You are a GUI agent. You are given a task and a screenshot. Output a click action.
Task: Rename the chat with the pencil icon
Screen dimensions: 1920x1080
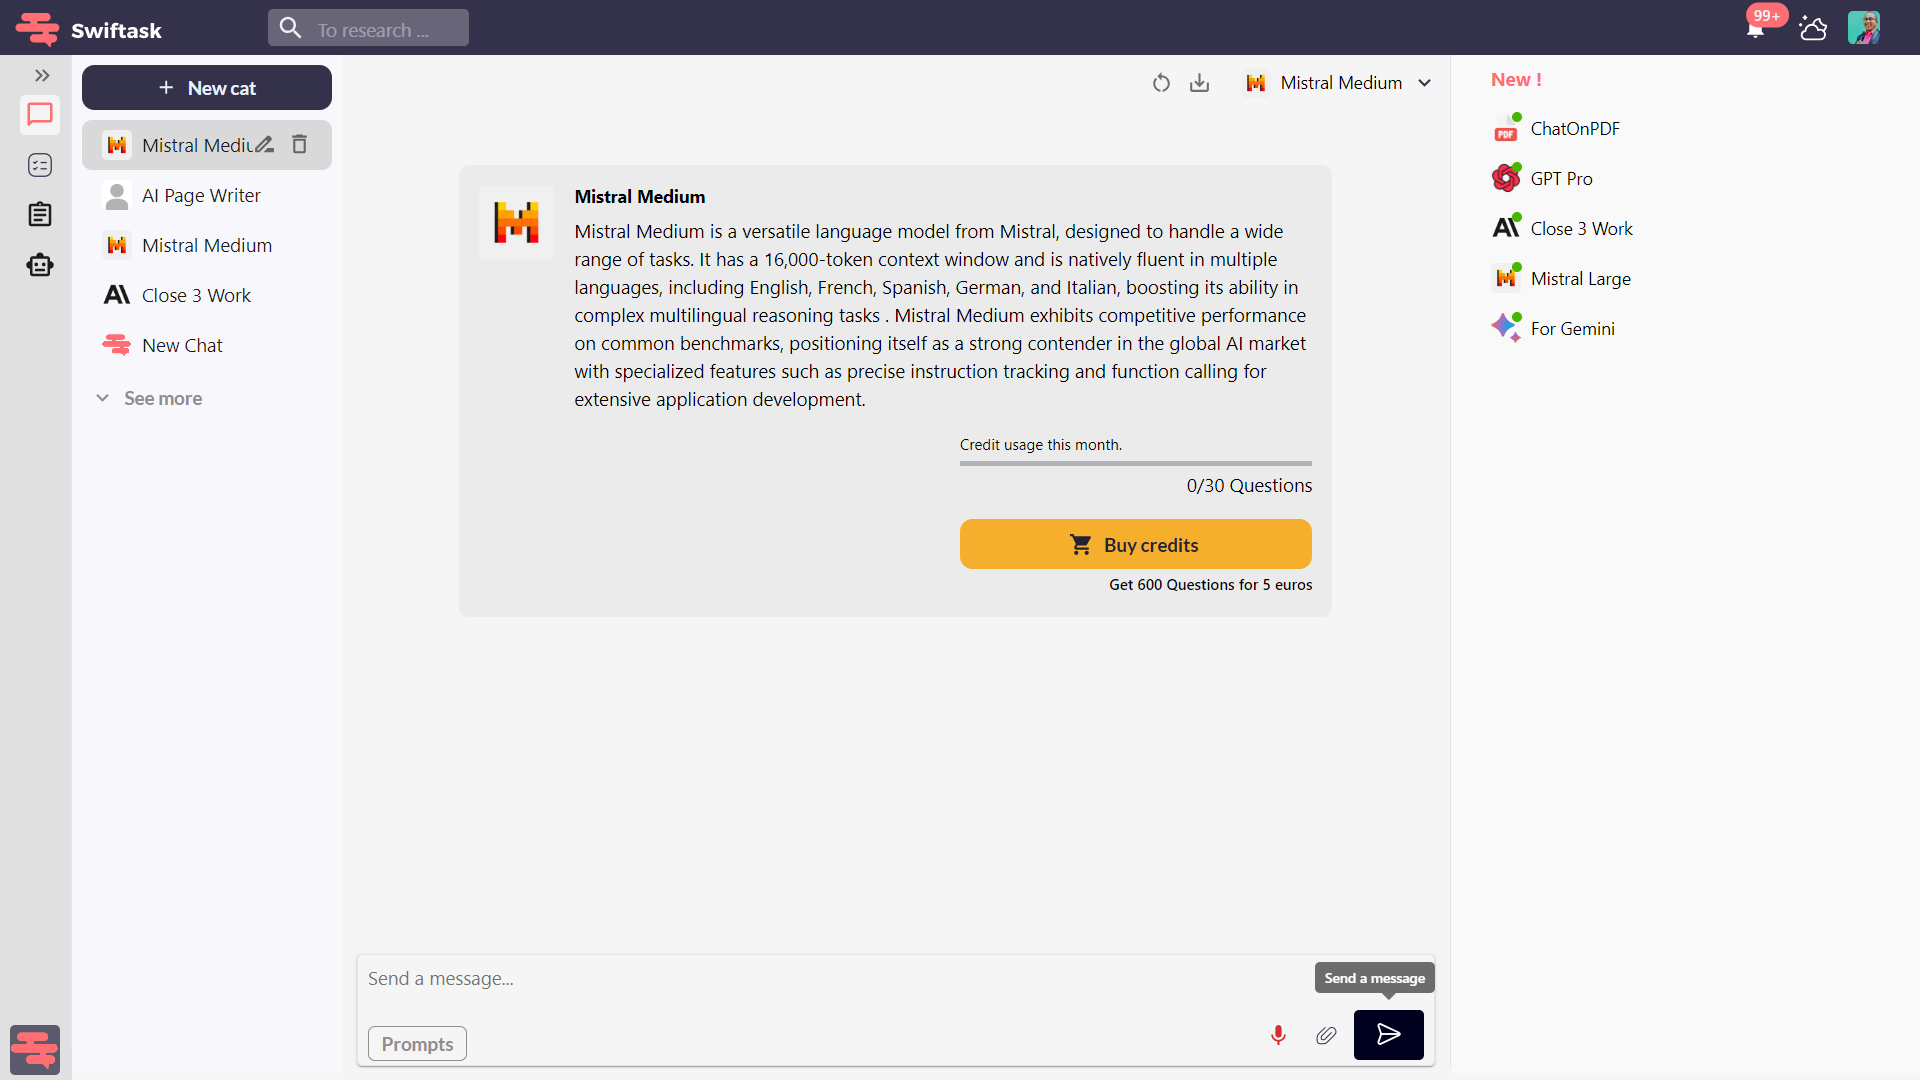(263, 144)
